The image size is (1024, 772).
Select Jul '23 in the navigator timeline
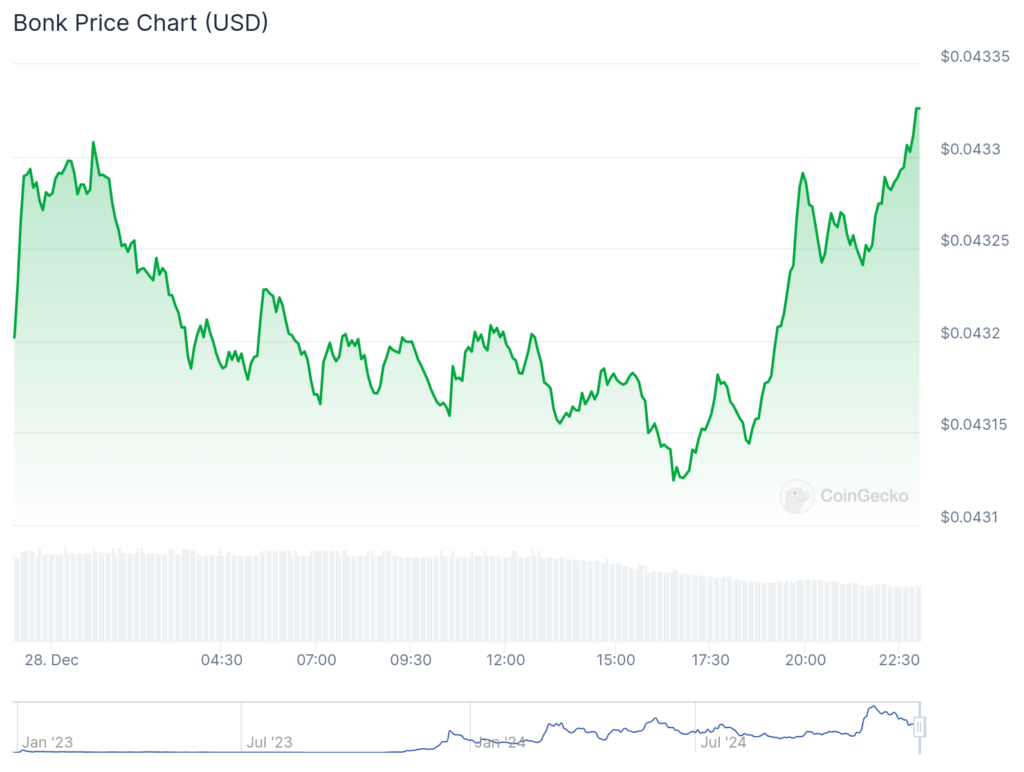(x=269, y=743)
